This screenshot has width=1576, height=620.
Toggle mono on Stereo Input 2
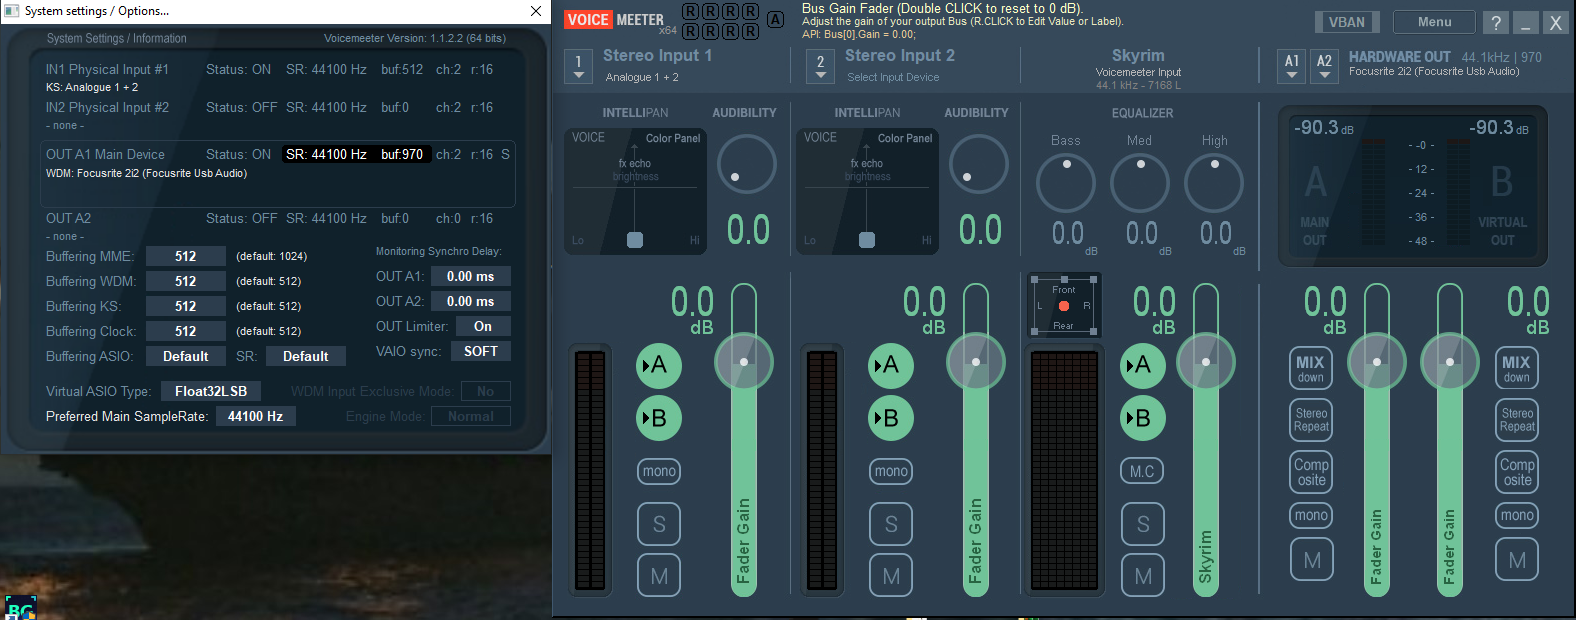[x=891, y=471]
